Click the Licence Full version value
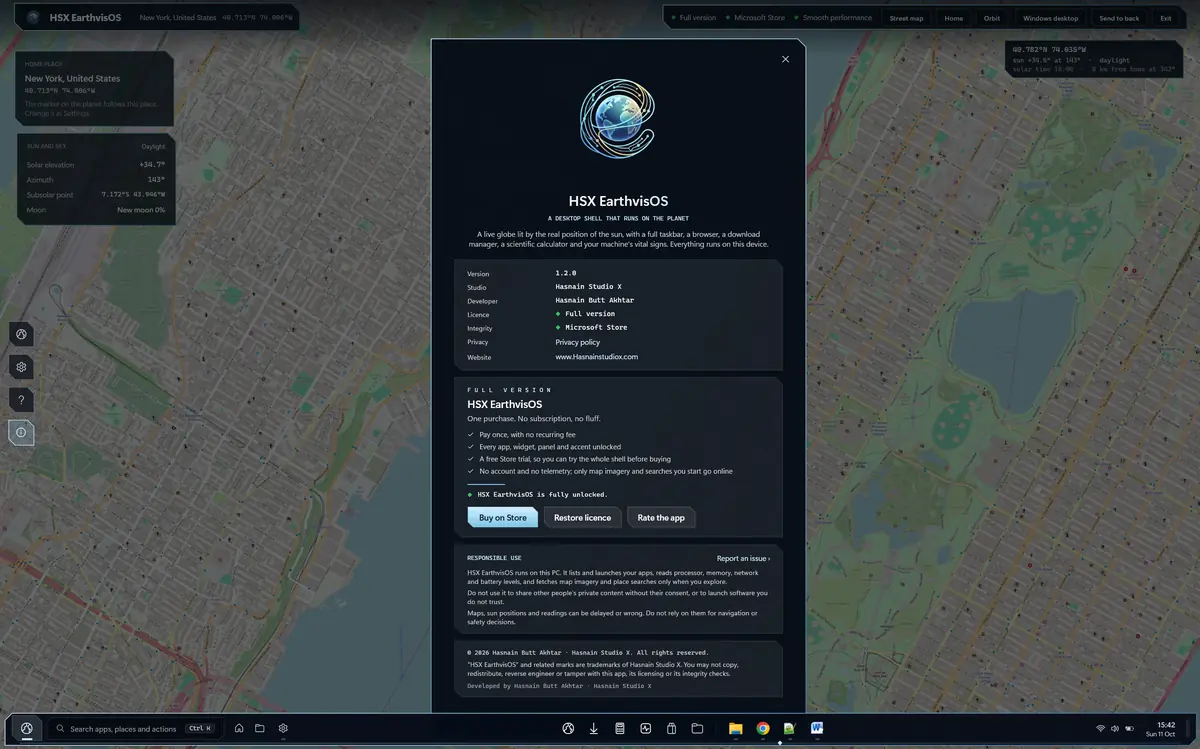 click(x=585, y=314)
